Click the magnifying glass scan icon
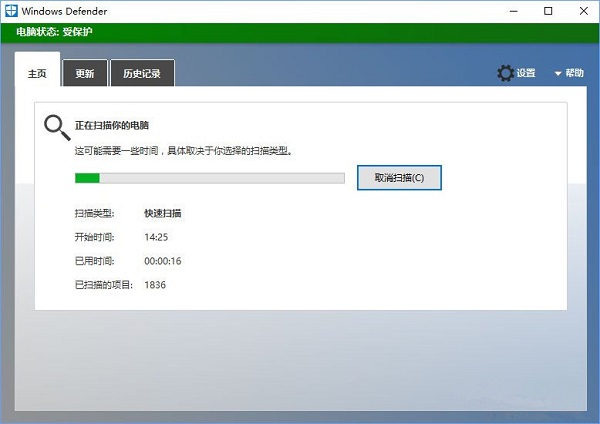Viewport: 600px width, 424px height. click(57, 128)
